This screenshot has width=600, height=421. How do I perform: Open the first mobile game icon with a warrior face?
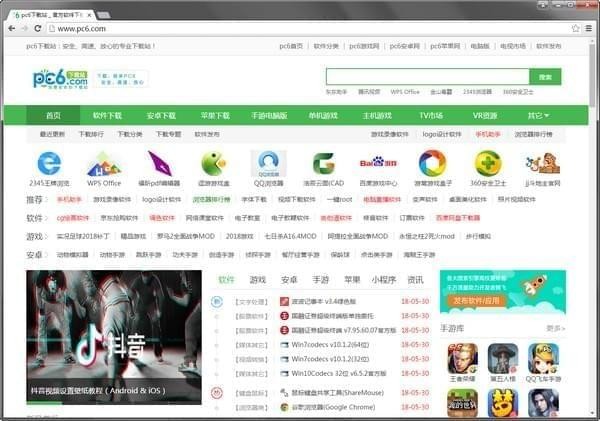(x=463, y=359)
